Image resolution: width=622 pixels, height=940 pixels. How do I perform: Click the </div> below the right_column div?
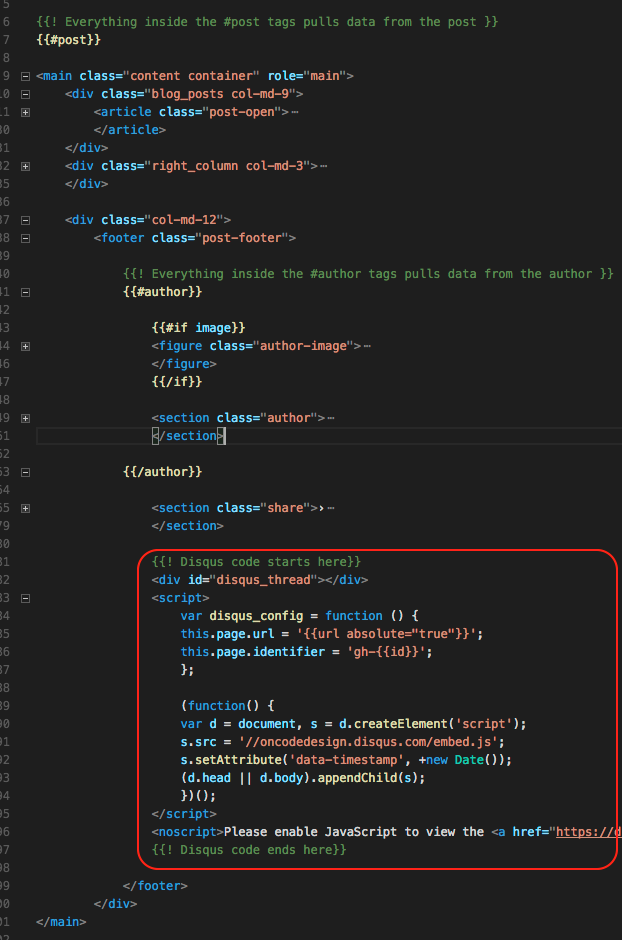[86, 183]
